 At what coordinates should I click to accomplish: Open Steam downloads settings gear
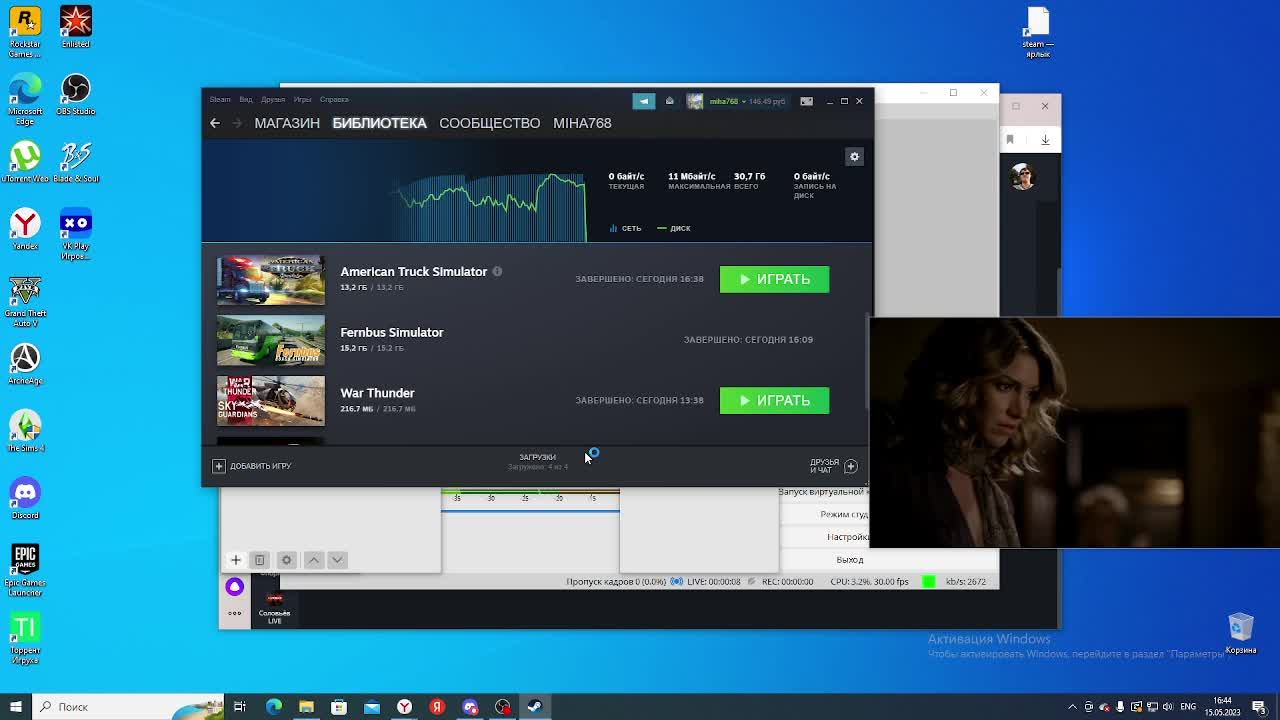854,157
